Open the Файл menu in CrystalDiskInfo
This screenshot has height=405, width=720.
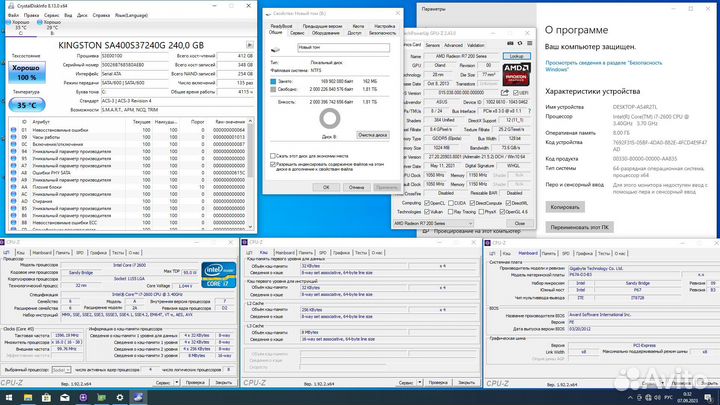[x=13, y=15]
